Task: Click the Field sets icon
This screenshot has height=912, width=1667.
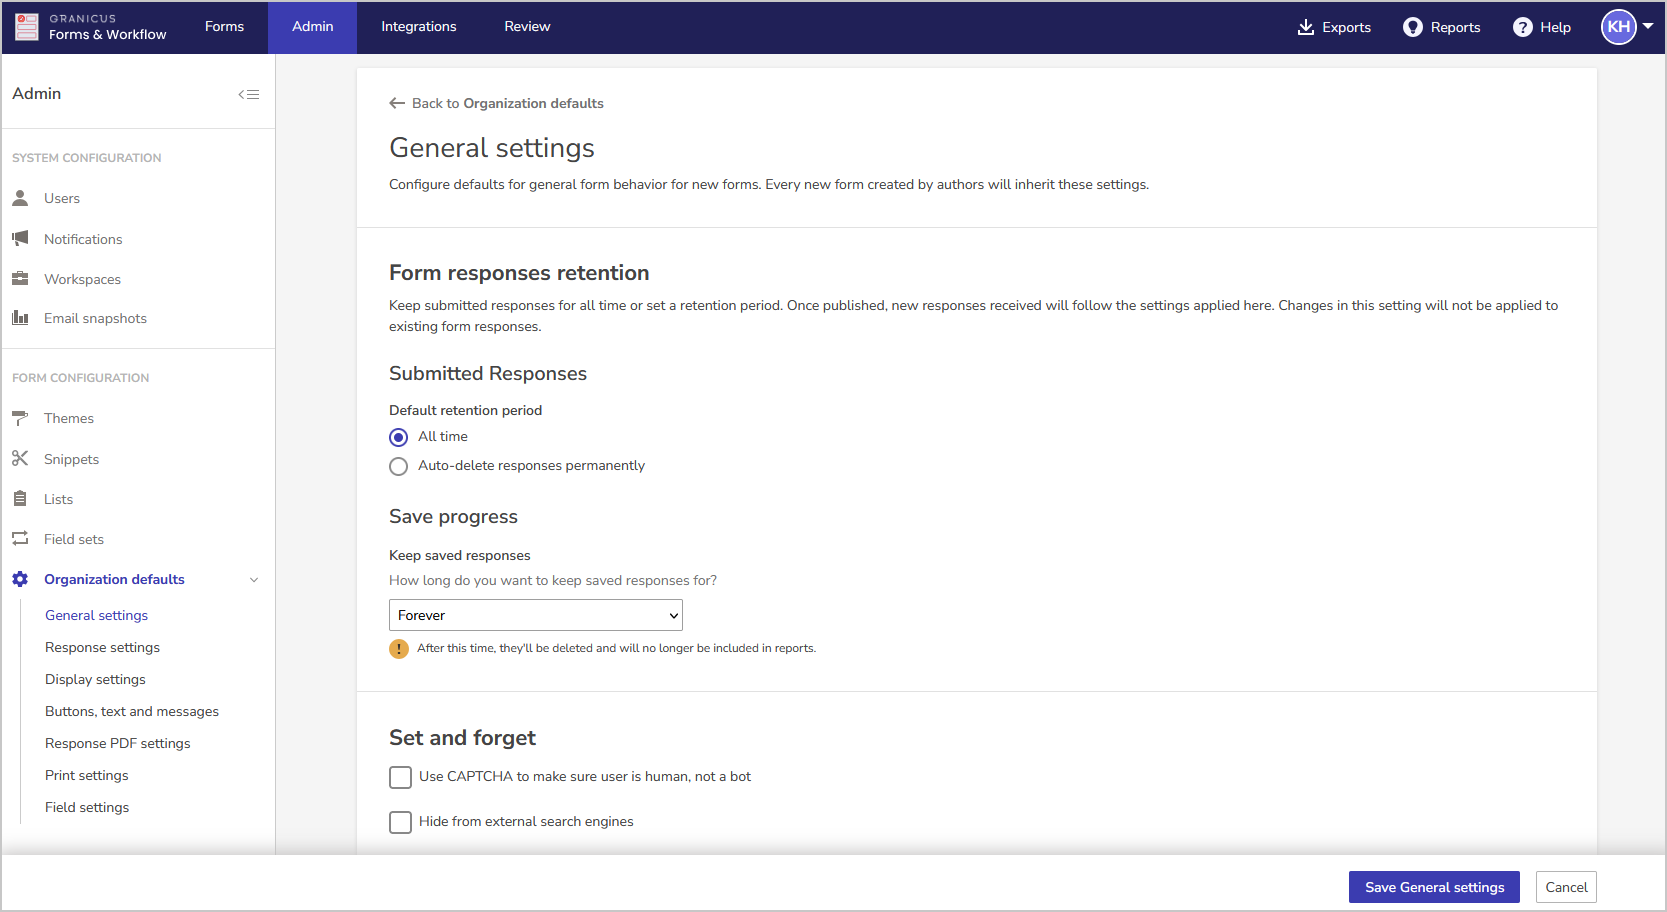Action: coord(20,538)
